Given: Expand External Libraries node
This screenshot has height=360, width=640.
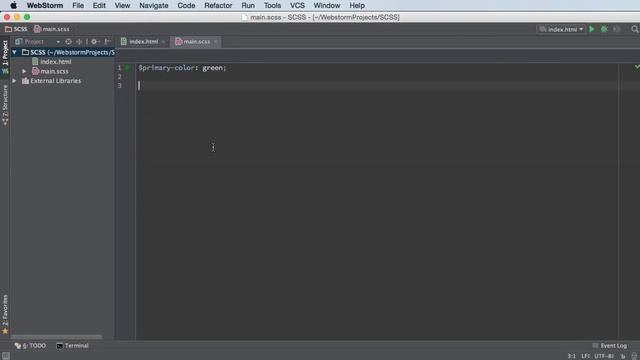Looking at the screenshot, I should 14,81.
